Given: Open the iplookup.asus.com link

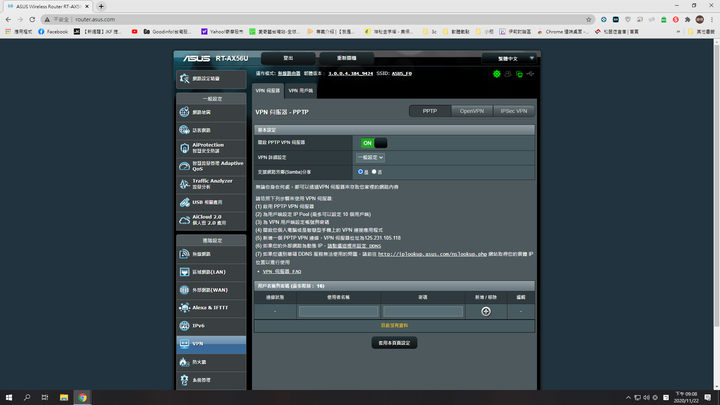Looking at the screenshot, I should (x=432, y=254).
